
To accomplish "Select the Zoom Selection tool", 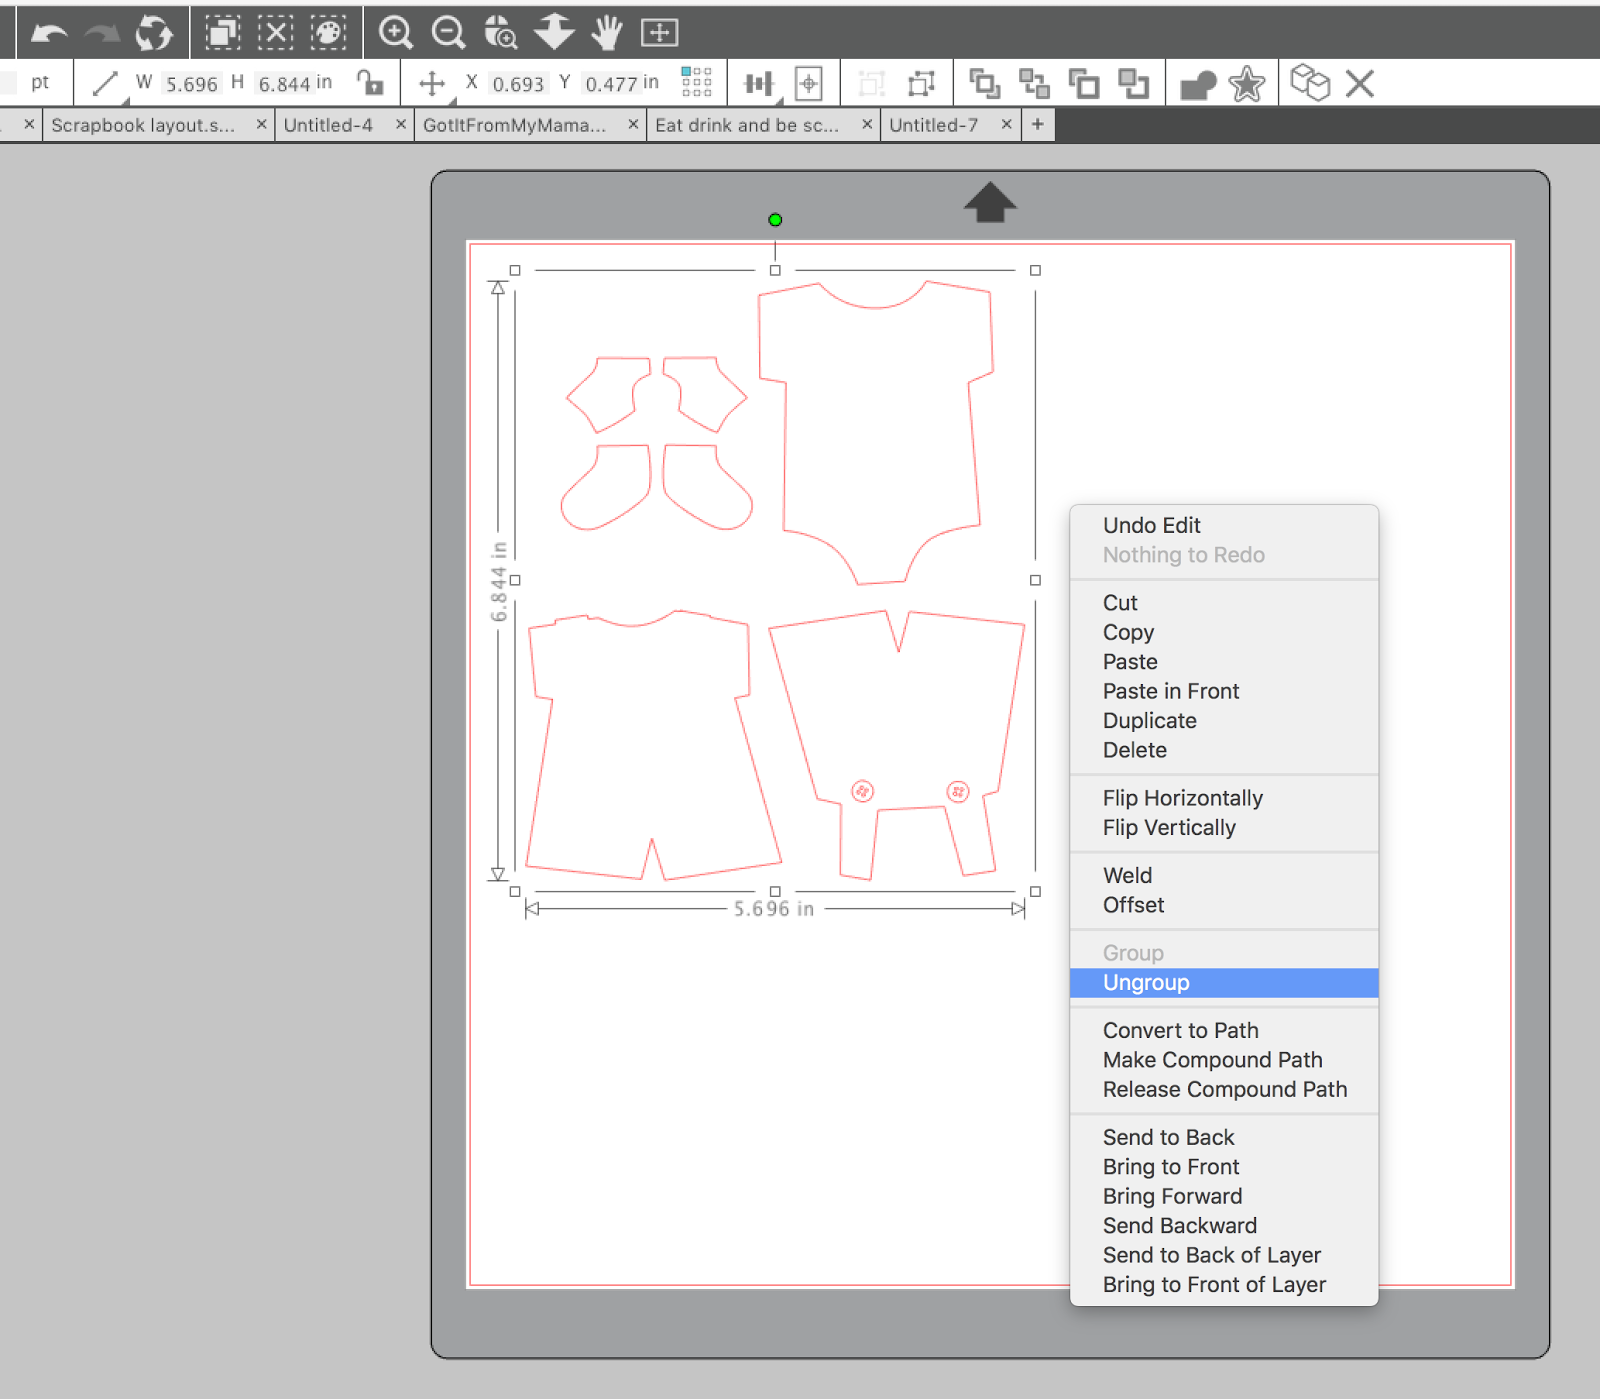I will 500,33.
